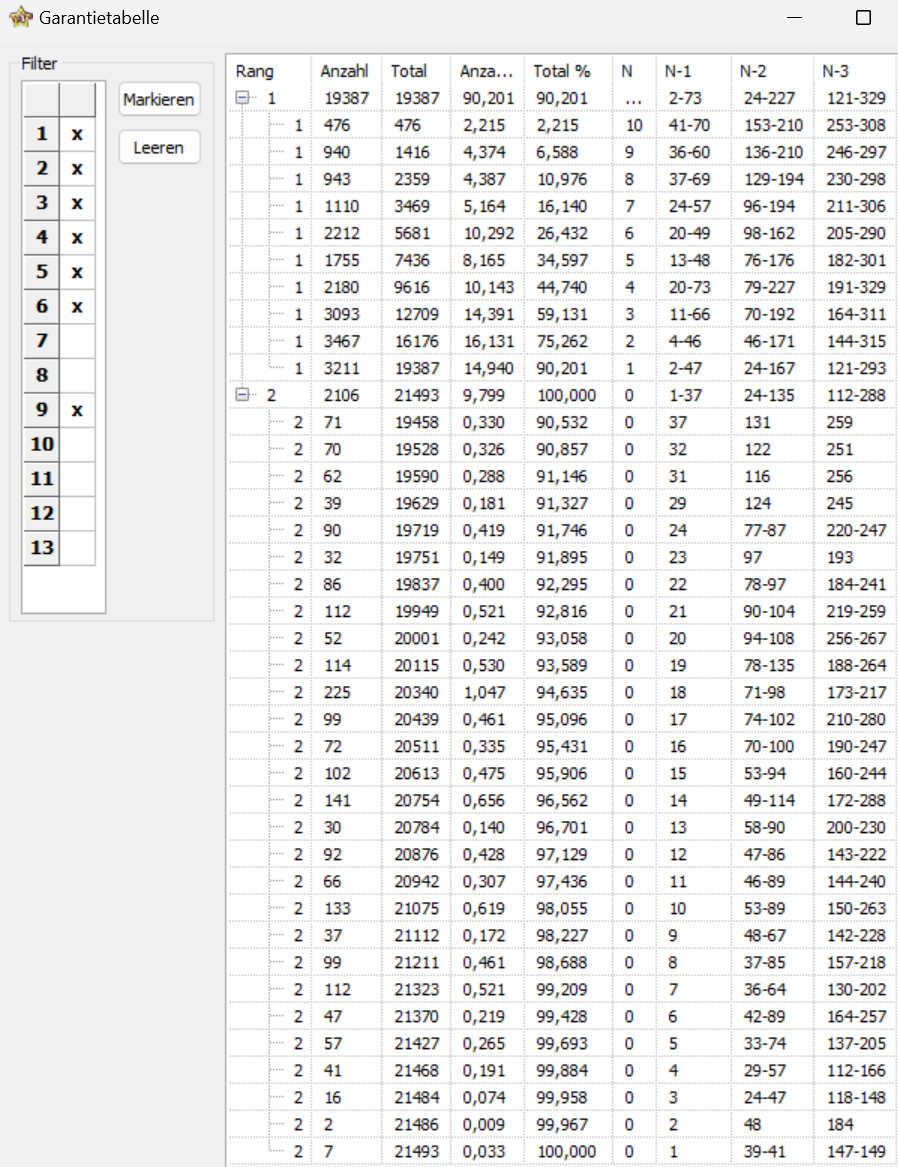
Task: Toggle the x mark for filter row 2
Action: coord(77,168)
